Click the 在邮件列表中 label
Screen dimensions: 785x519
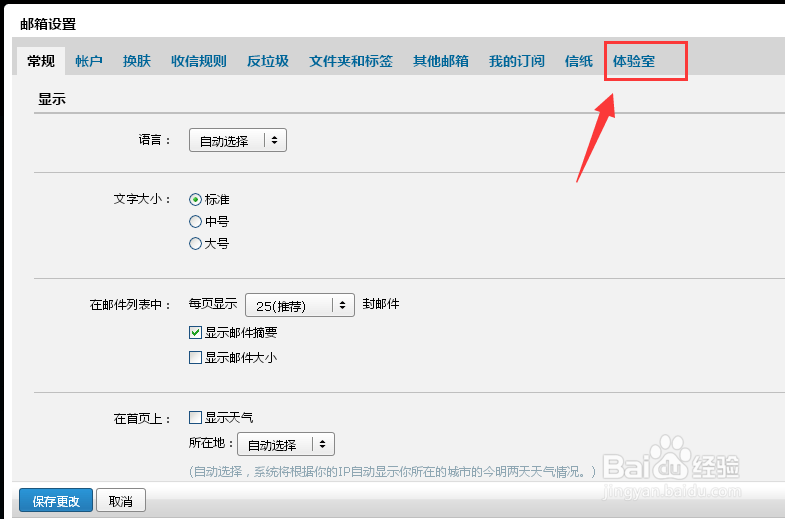[131, 305]
